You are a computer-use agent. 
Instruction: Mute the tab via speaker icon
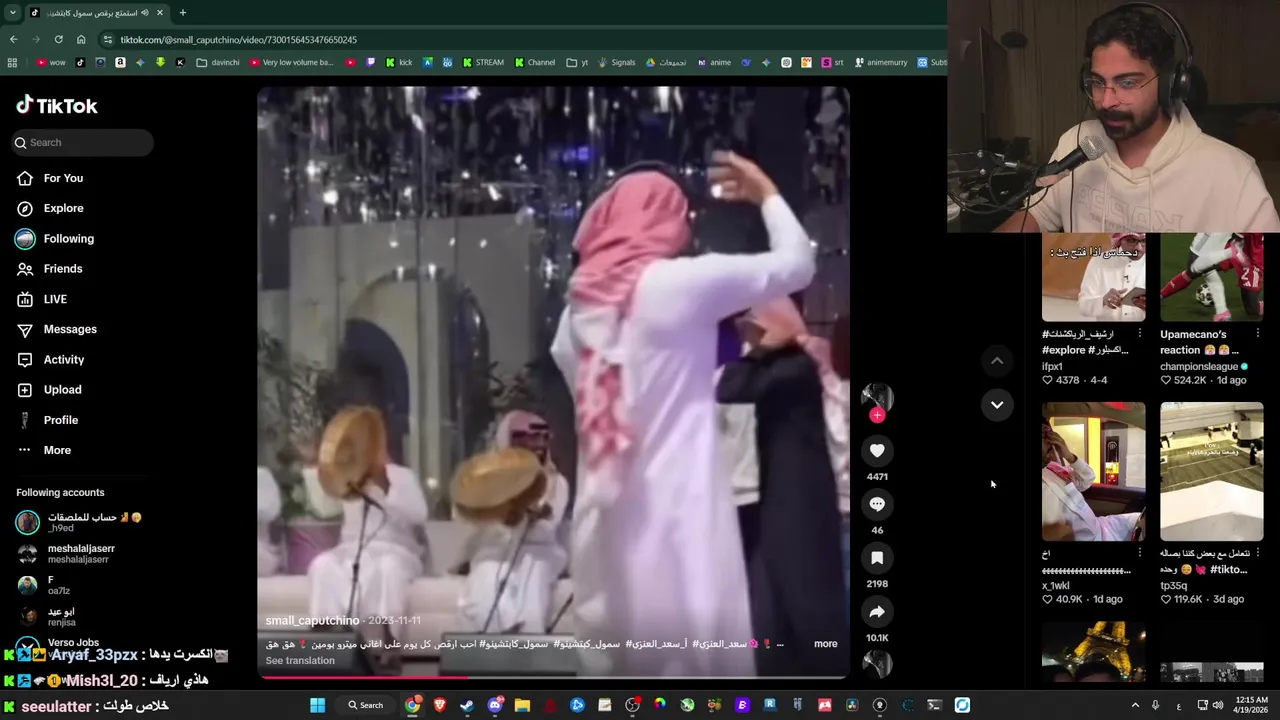(x=145, y=13)
